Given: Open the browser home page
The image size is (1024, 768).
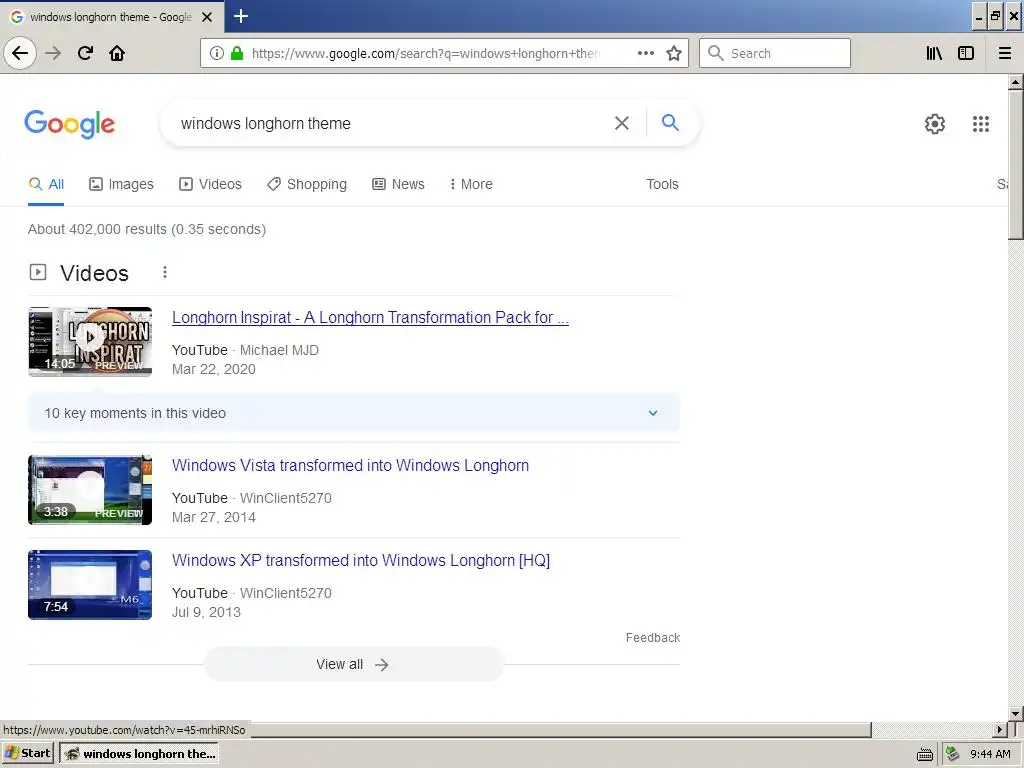Looking at the screenshot, I should [x=117, y=53].
